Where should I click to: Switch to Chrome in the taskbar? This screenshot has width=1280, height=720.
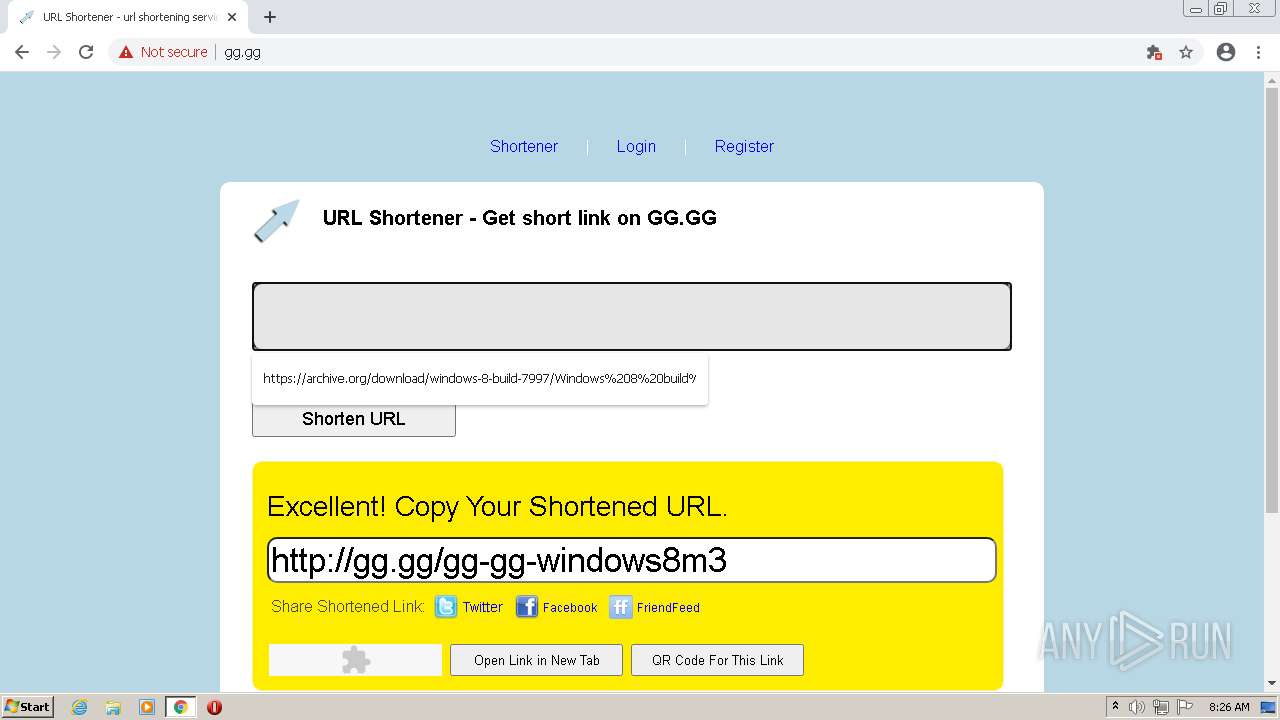(180, 707)
